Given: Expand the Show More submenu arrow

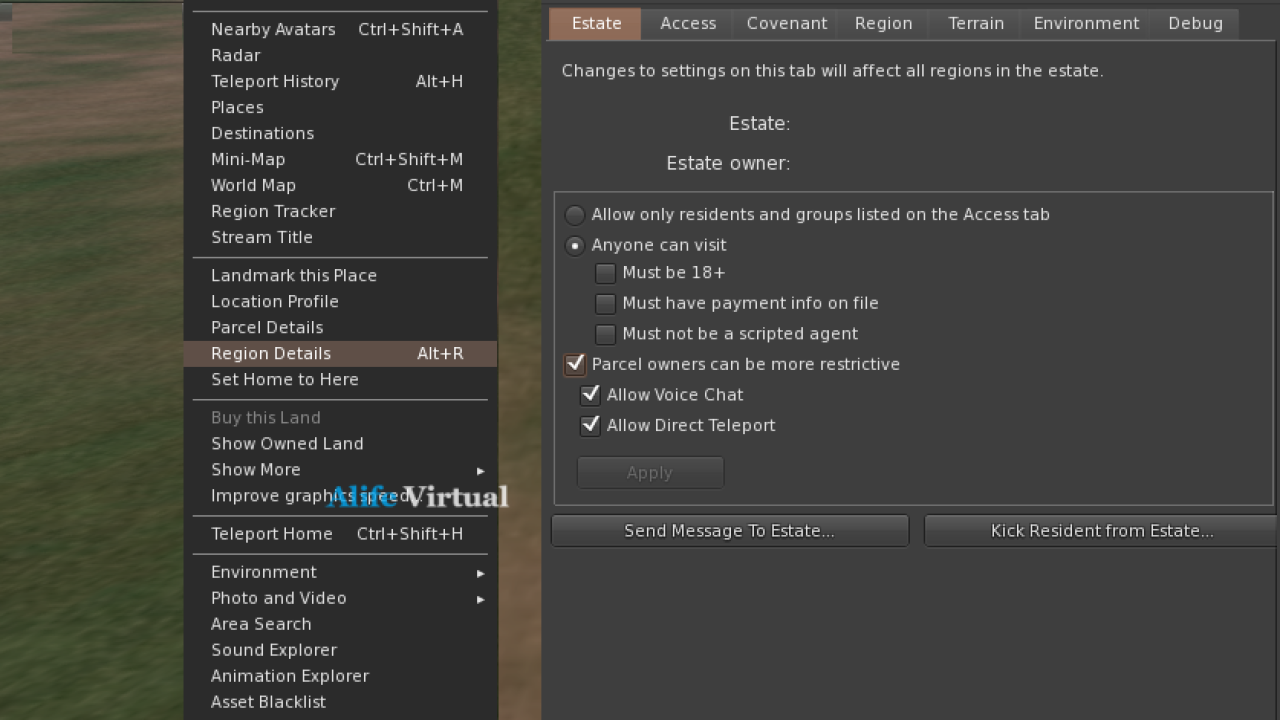Looking at the screenshot, I should coord(480,470).
